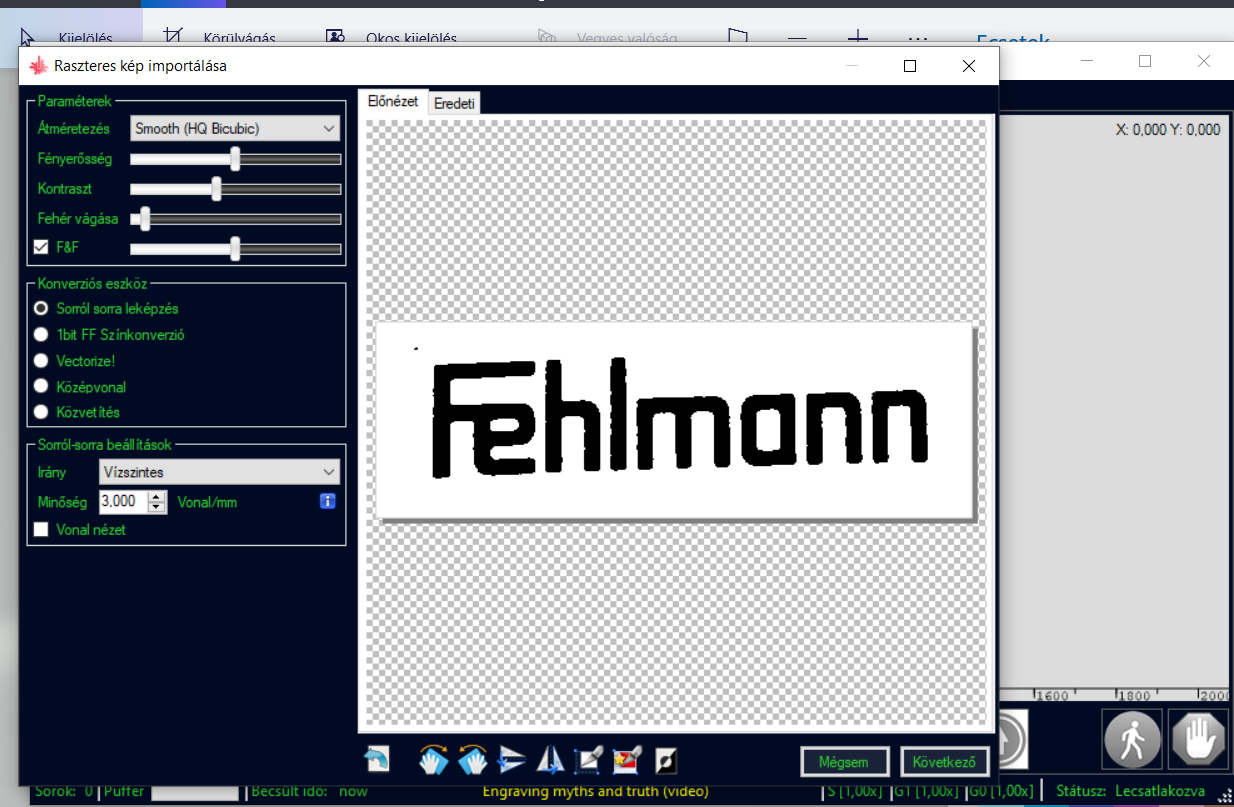Click the LaserGRBL logo in the dialog title
1234x807 pixels.
39,66
